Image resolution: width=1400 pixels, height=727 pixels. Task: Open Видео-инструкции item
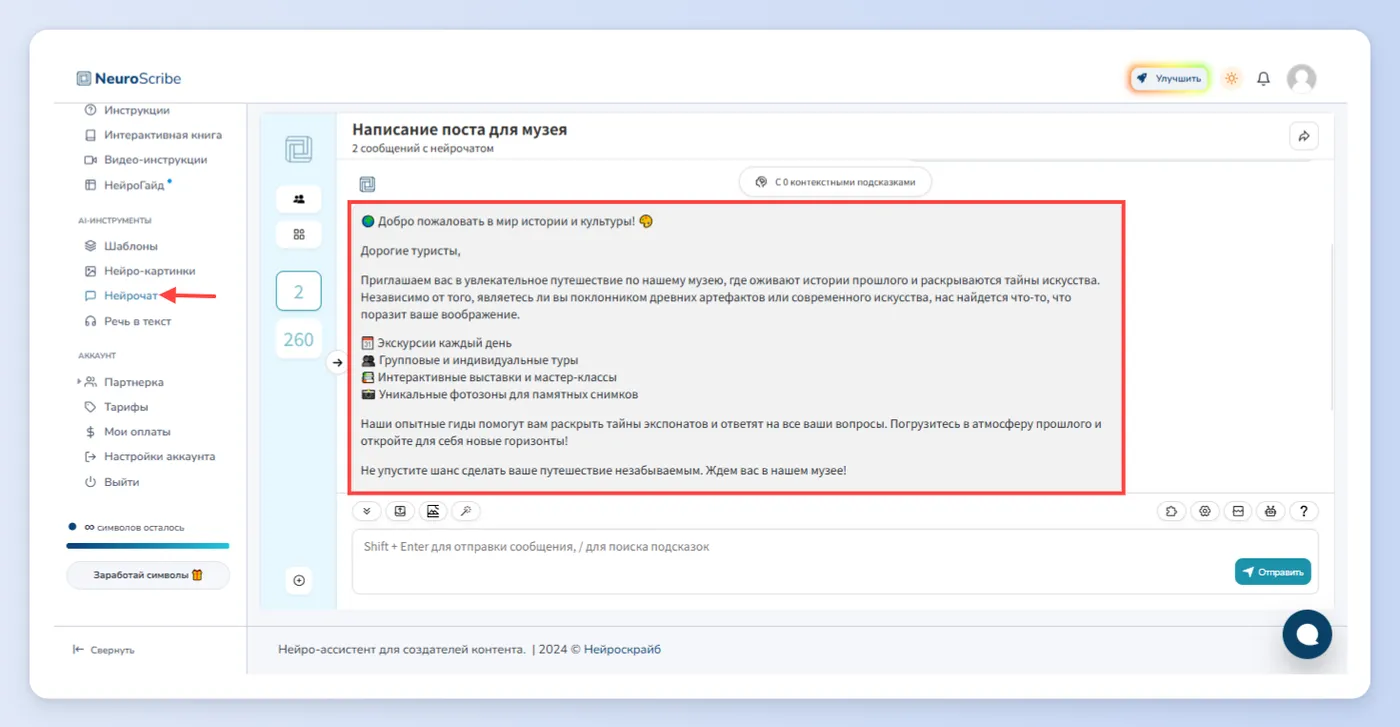(x=146, y=160)
